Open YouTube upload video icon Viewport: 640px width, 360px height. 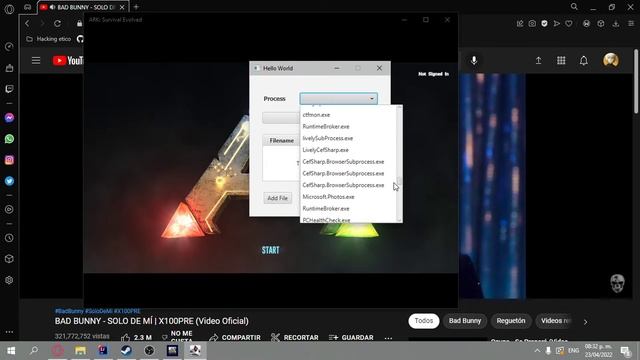pos(538,60)
